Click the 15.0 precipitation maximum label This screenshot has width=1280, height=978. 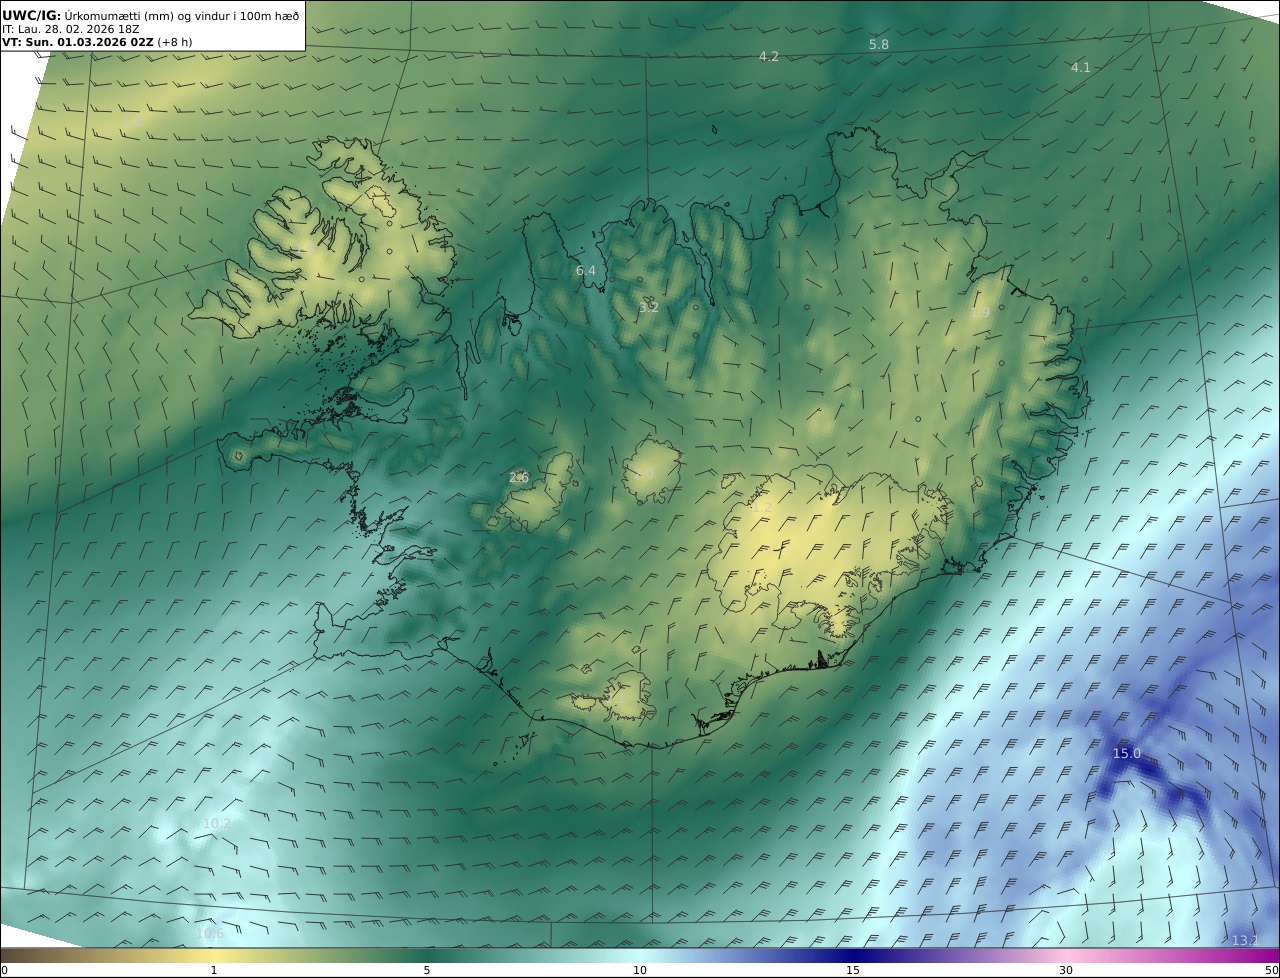click(x=1126, y=753)
